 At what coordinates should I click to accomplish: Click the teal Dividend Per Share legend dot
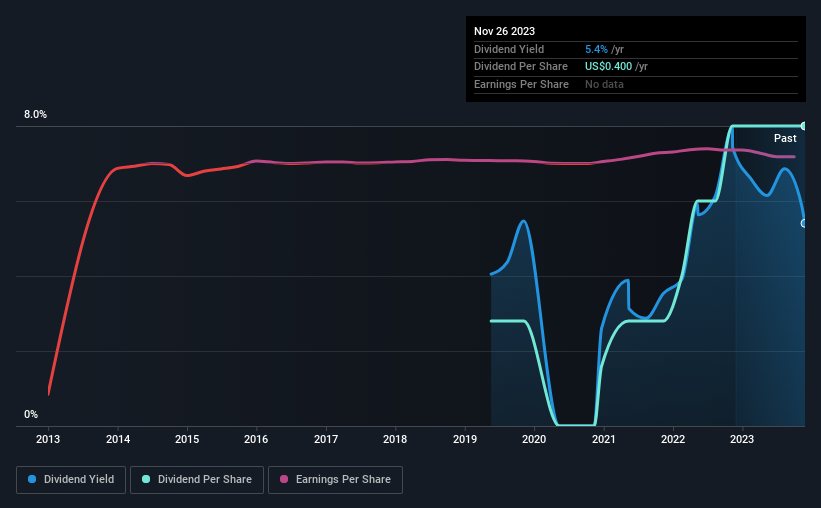pyautogui.click(x=146, y=479)
